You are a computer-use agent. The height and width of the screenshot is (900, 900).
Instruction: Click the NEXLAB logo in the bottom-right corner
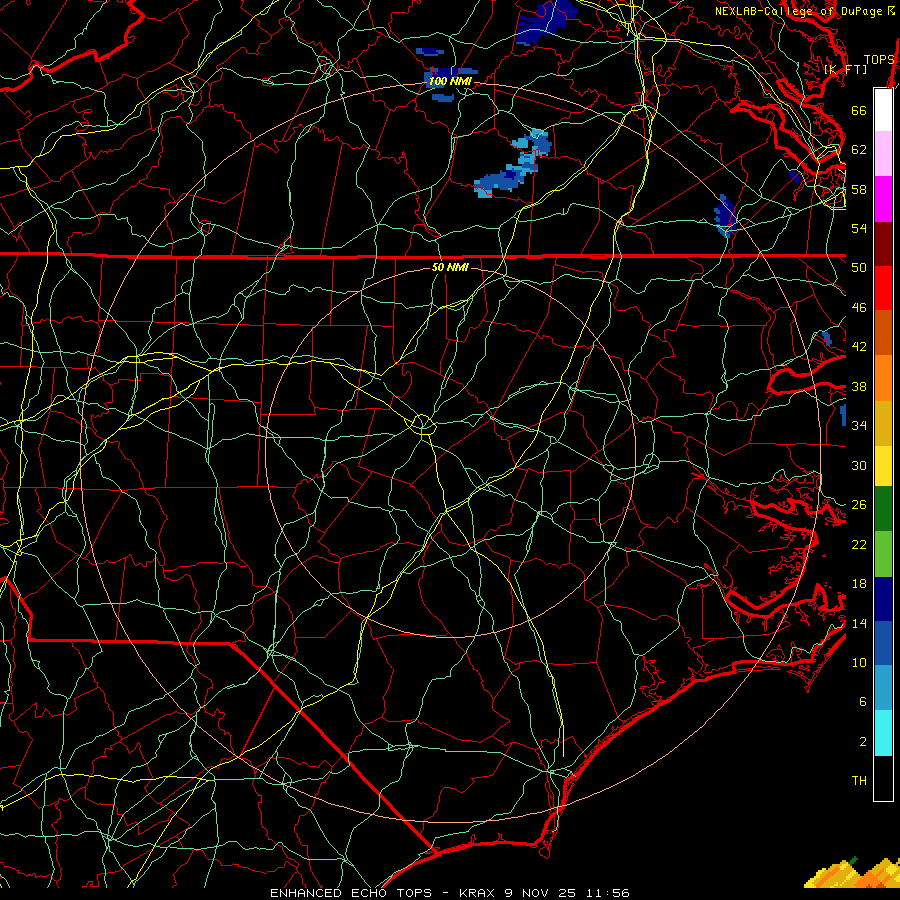point(852,872)
